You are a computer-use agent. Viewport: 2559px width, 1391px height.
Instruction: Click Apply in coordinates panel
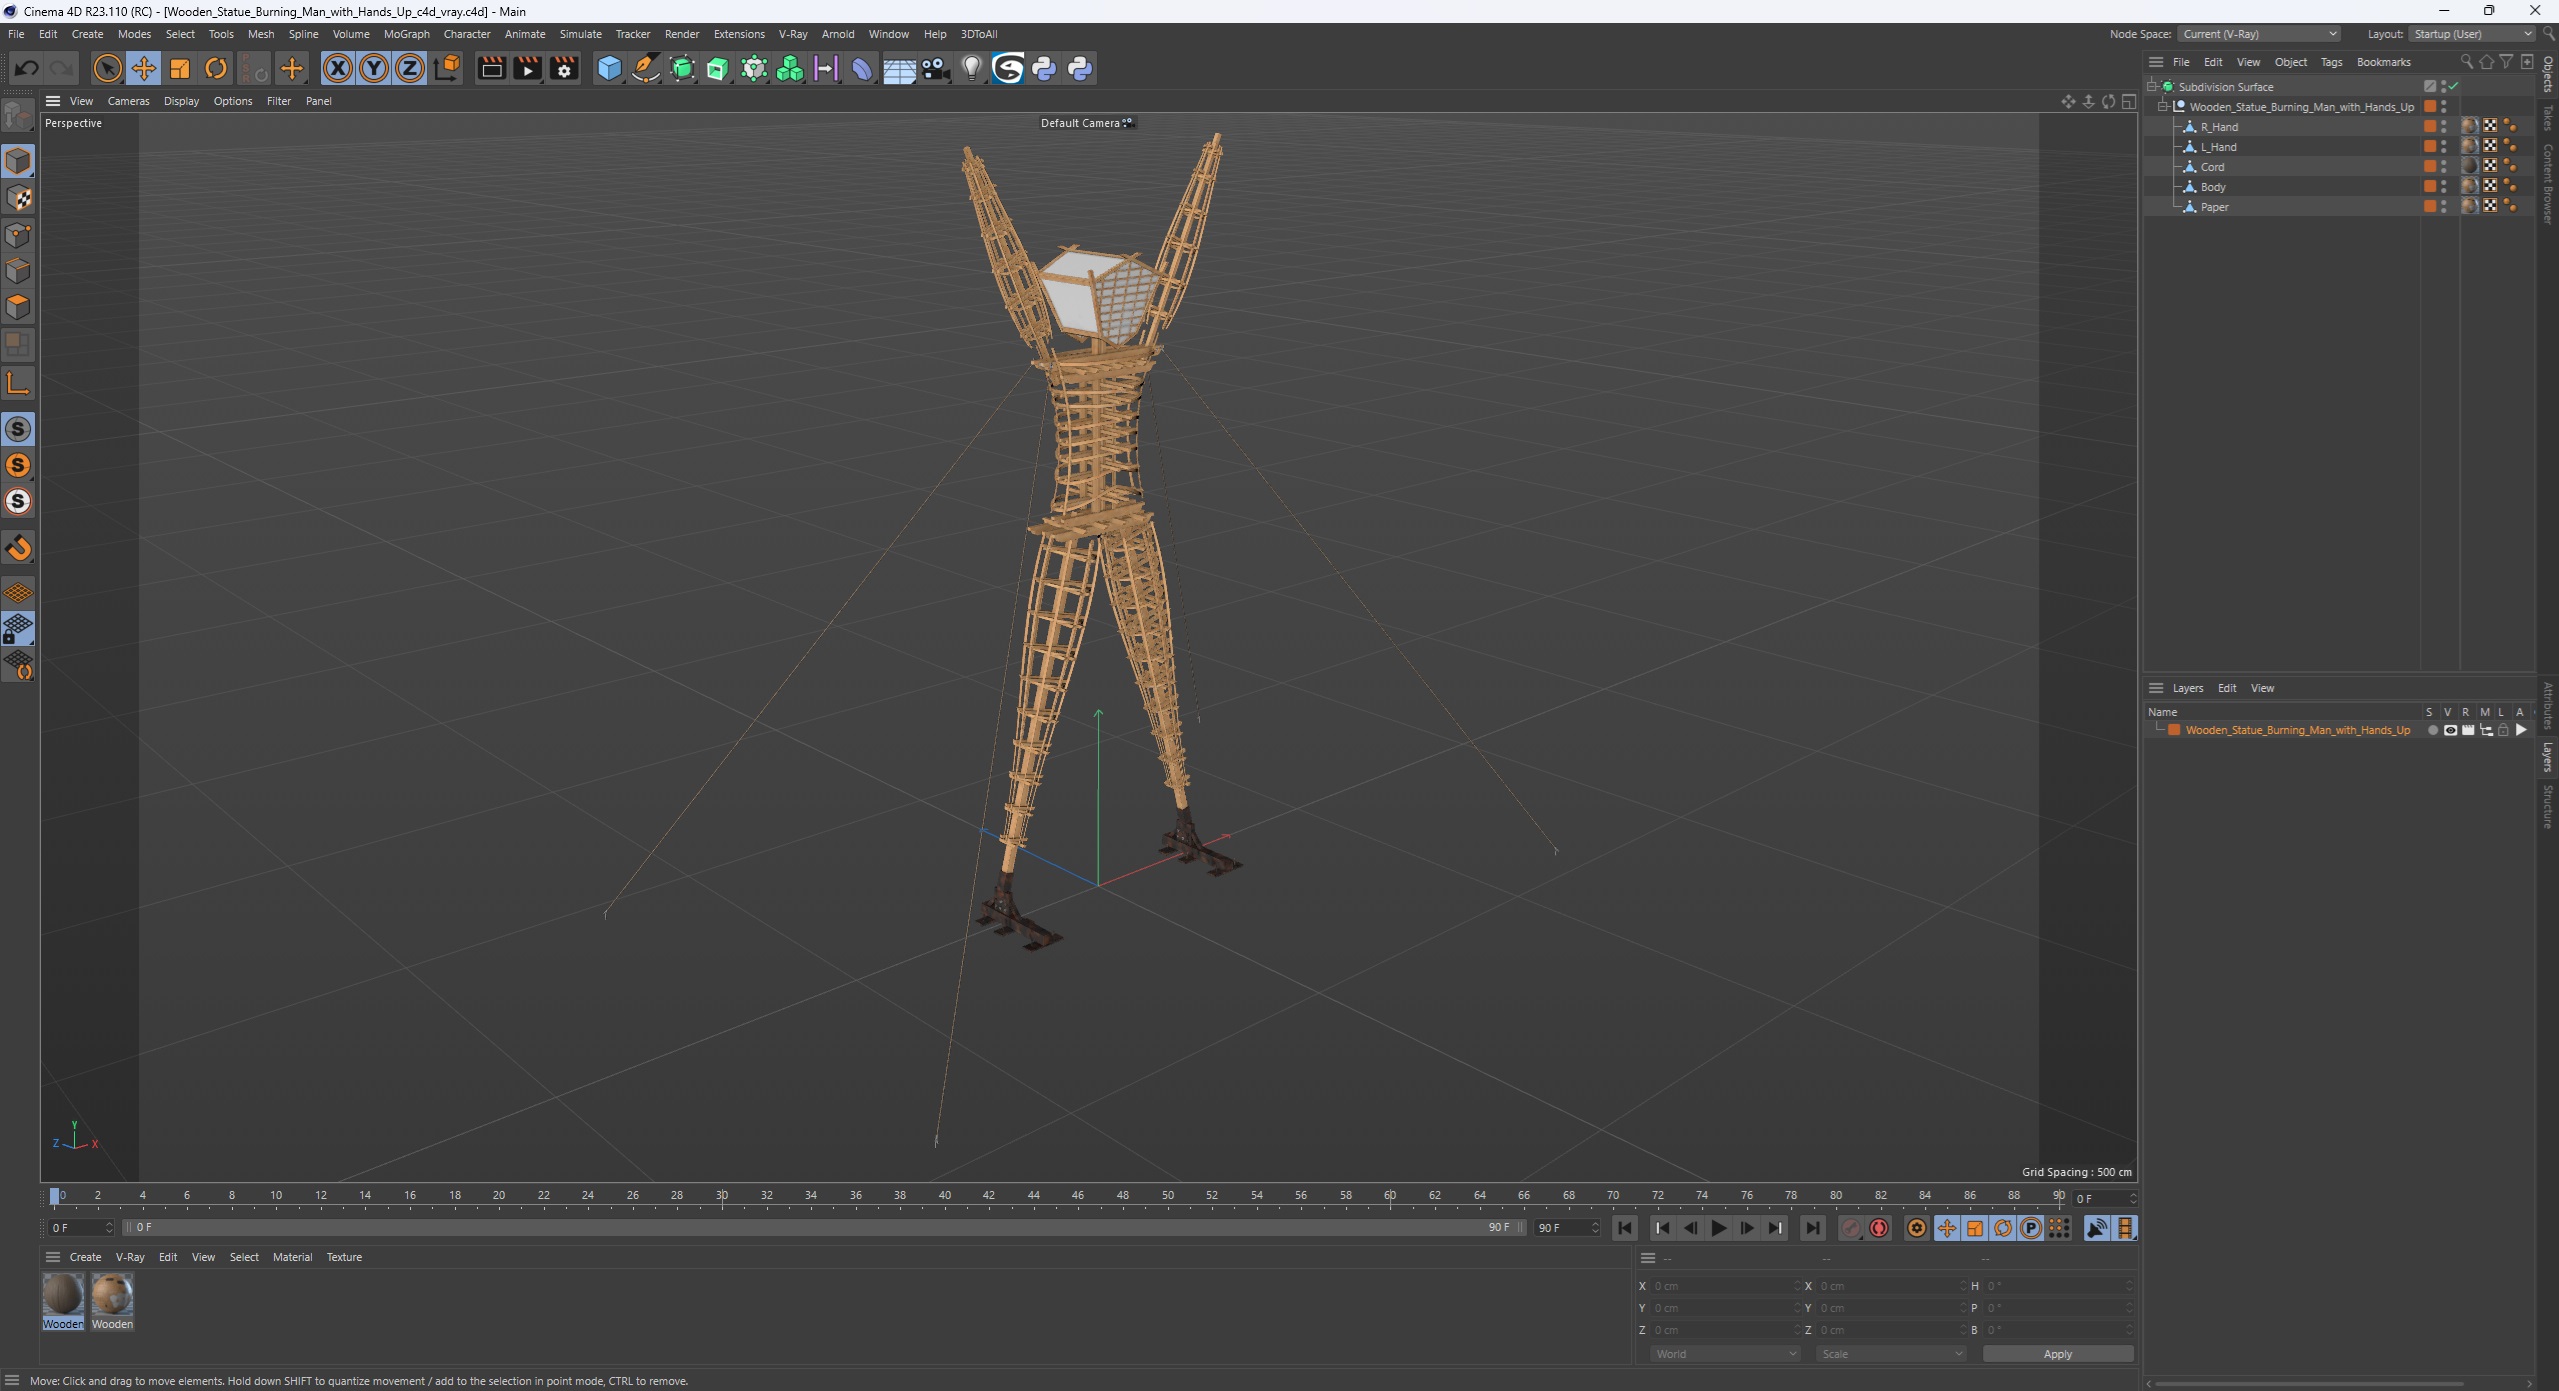2057,1354
